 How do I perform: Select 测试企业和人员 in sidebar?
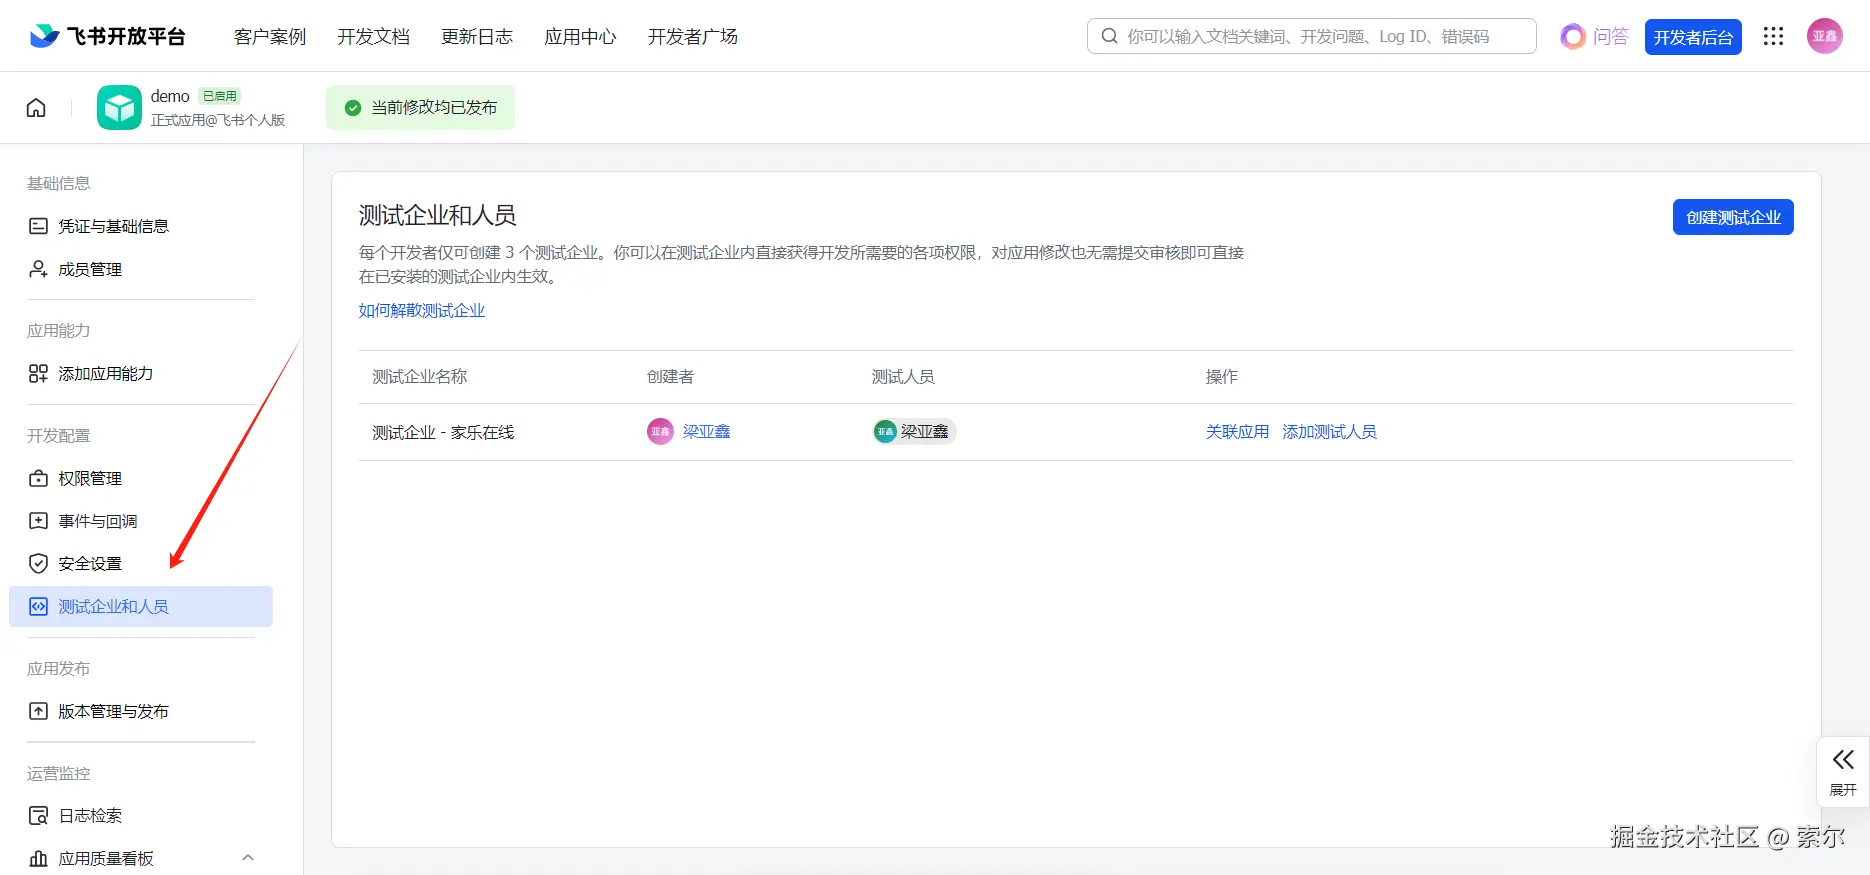click(141, 606)
